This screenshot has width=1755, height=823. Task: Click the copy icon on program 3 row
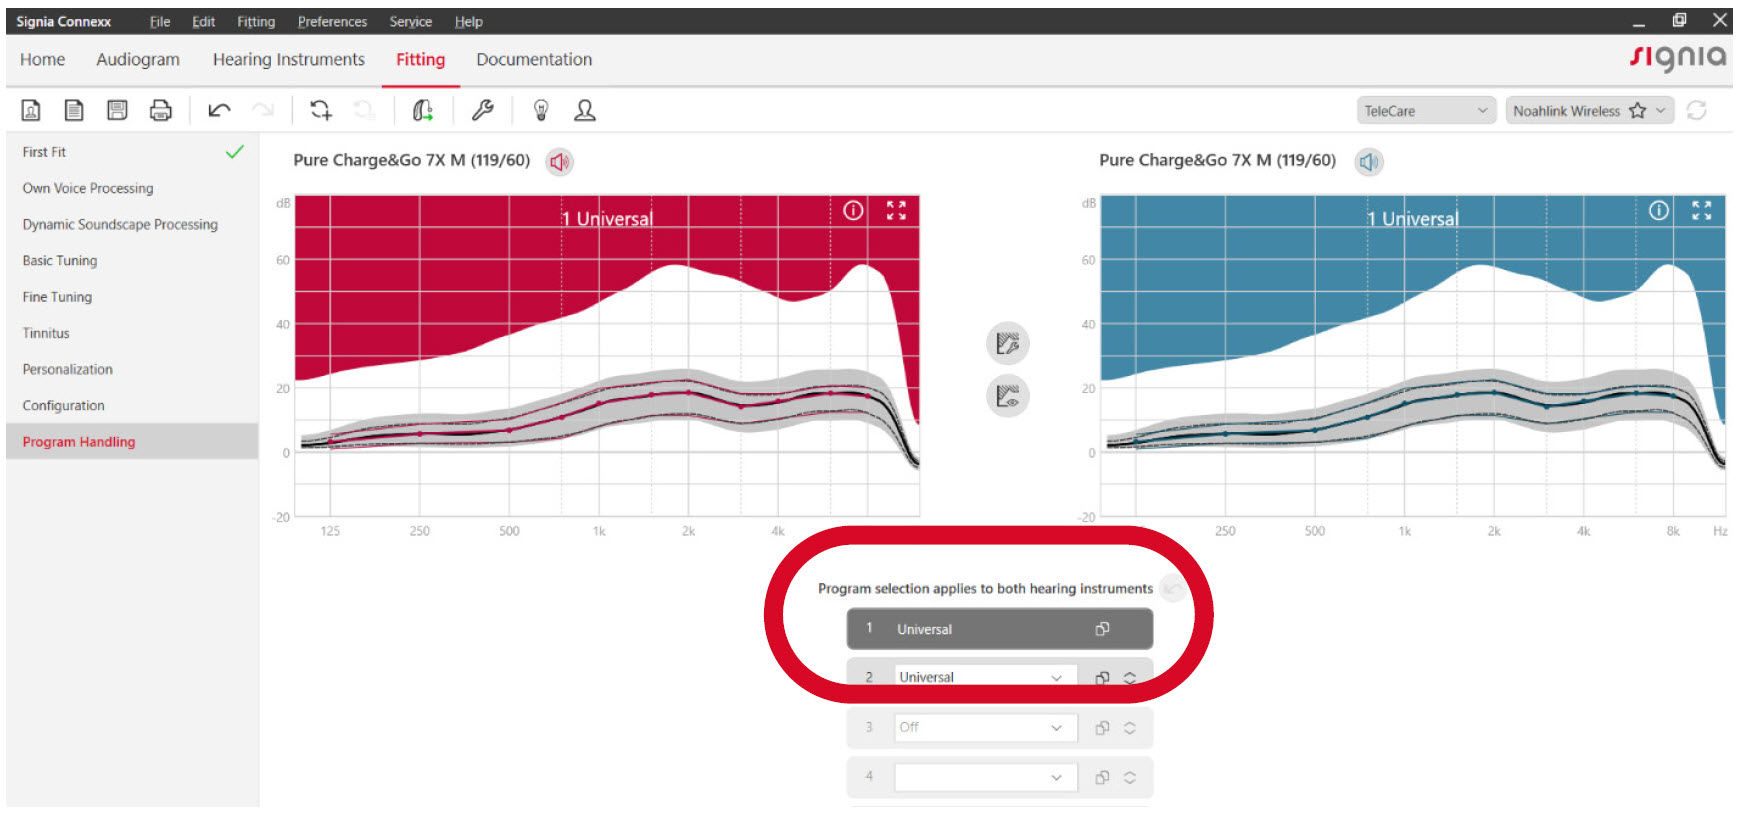click(1102, 728)
